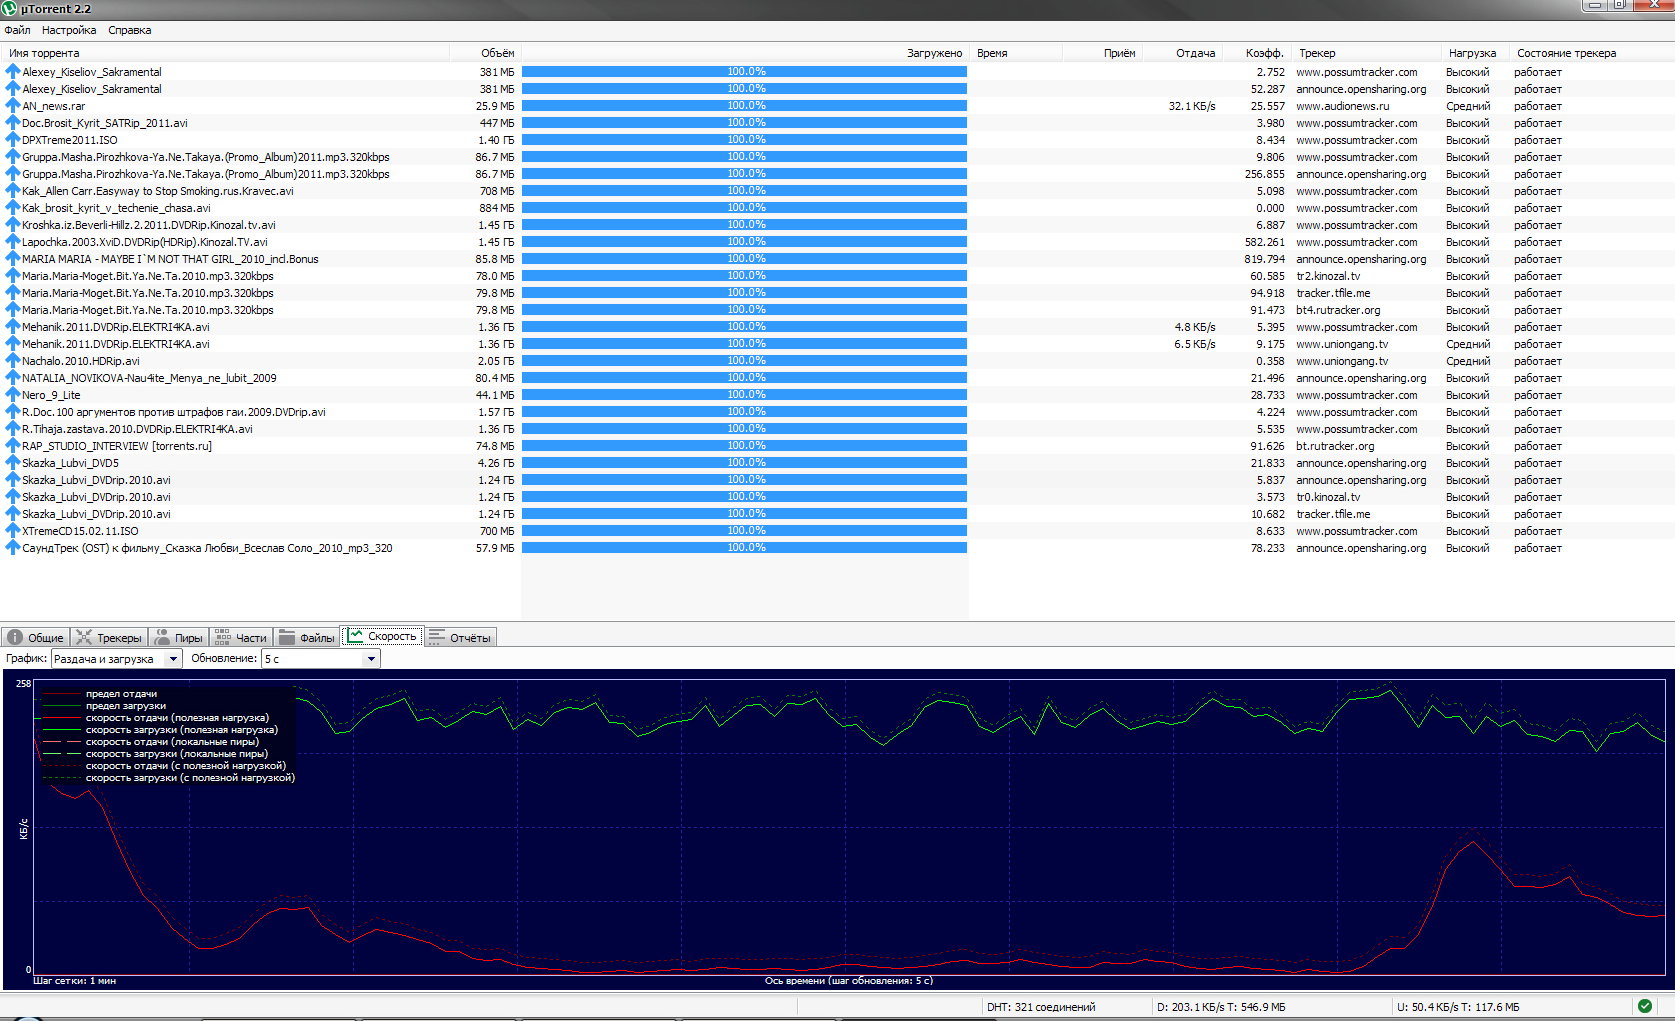The height and width of the screenshot is (1021, 1675).
Task: Open the График dropdown 'Раздача и загрузка'
Action: point(117,659)
